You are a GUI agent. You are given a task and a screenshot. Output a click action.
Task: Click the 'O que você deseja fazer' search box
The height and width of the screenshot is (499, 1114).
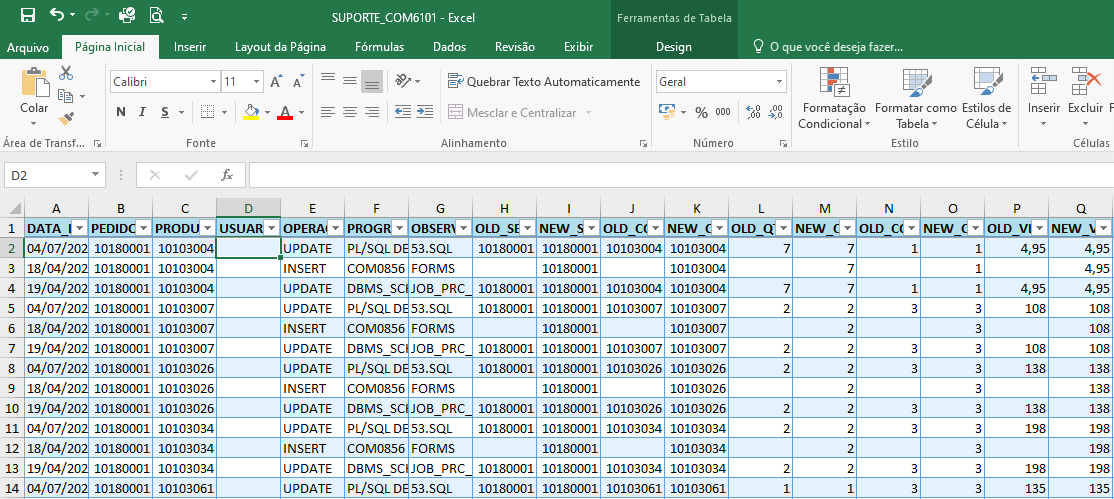pos(829,48)
